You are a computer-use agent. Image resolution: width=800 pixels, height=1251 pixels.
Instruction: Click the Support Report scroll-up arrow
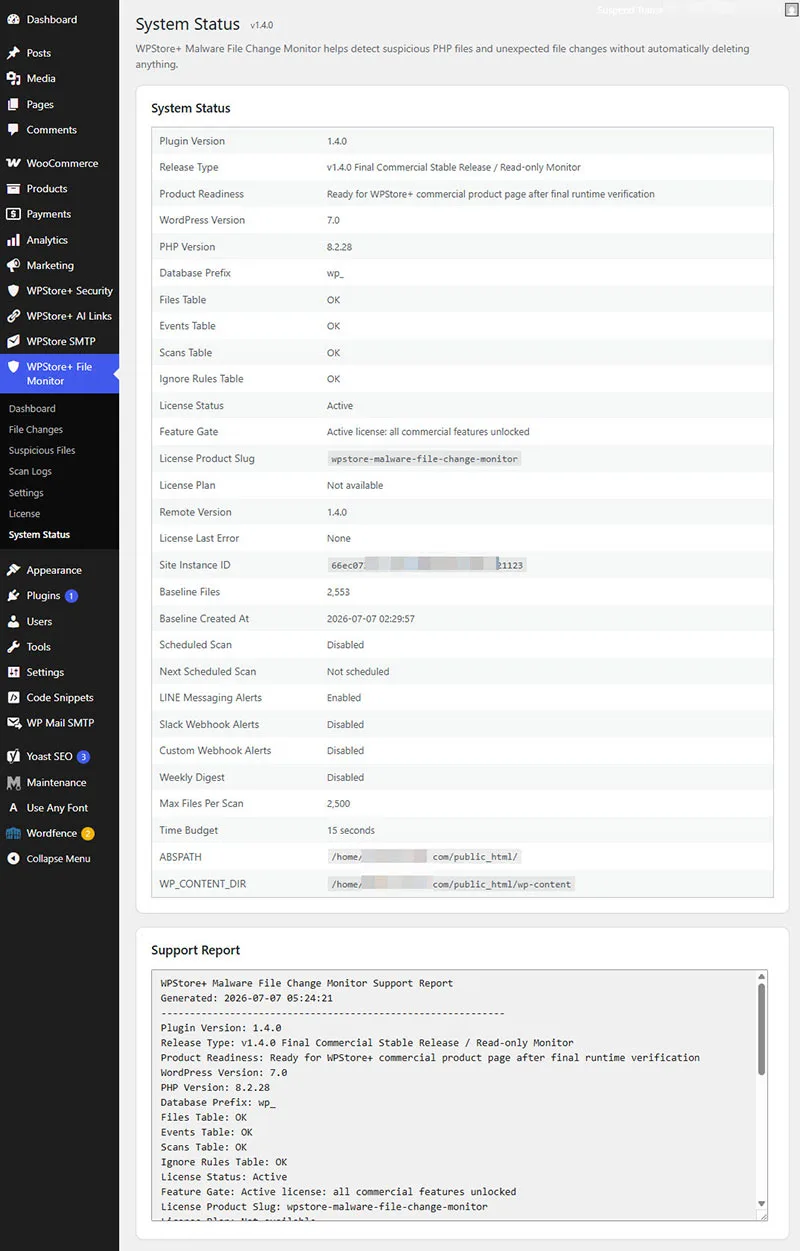(x=762, y=976)
